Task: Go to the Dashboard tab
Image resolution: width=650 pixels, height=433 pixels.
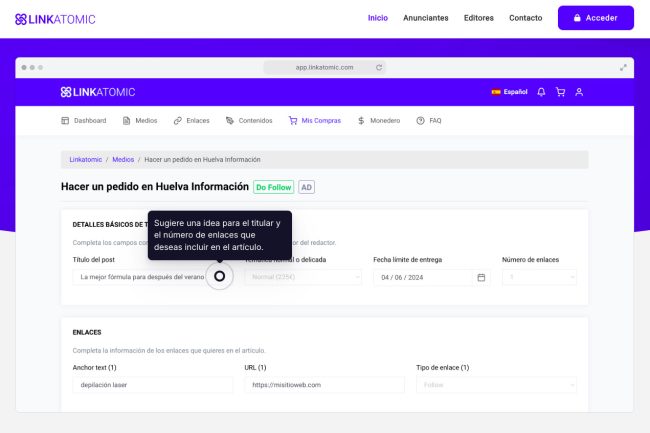Action: pos(84,120)
